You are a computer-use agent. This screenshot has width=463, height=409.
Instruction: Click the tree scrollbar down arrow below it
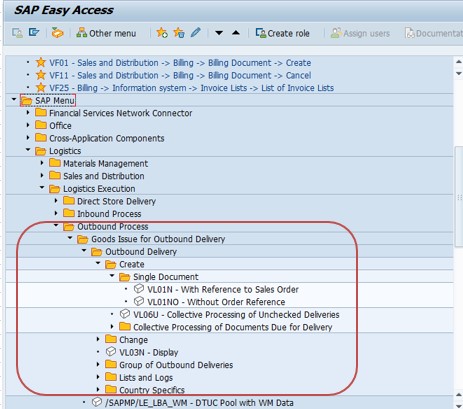(459, 73)
